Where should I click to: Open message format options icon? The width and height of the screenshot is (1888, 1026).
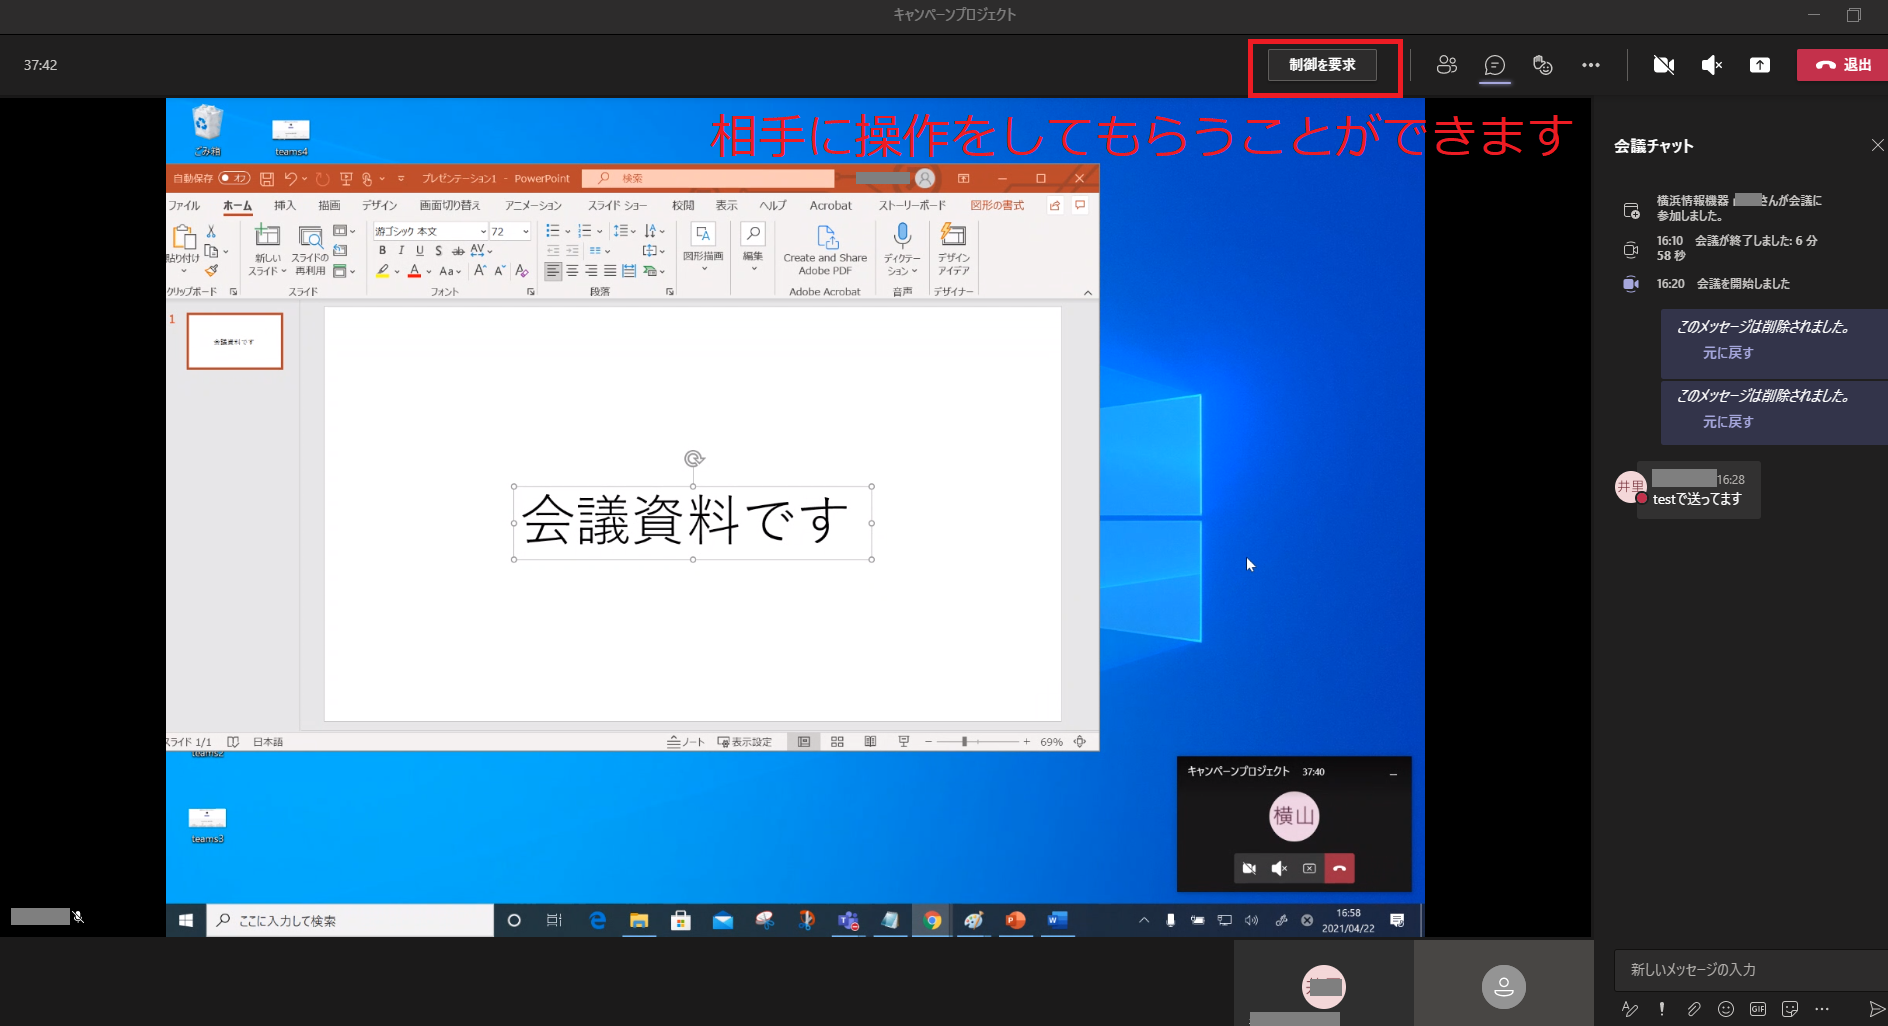pos(1629,1009)
